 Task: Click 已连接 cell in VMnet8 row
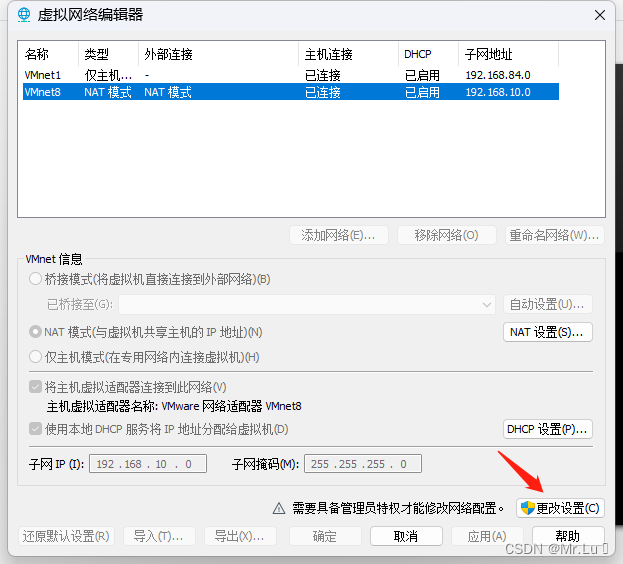tap(323, 92)
